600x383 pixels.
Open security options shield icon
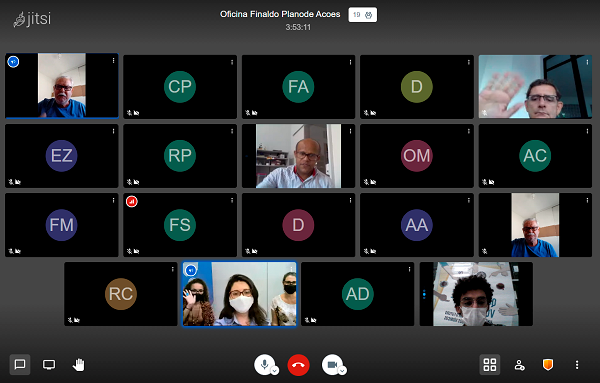pos(548,364)
